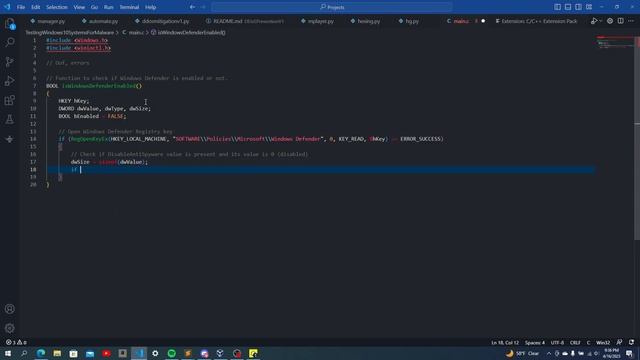Click the taskbar search magnifier
The width and height of the screenshot is (640, 360).
[x=24, y=353]
